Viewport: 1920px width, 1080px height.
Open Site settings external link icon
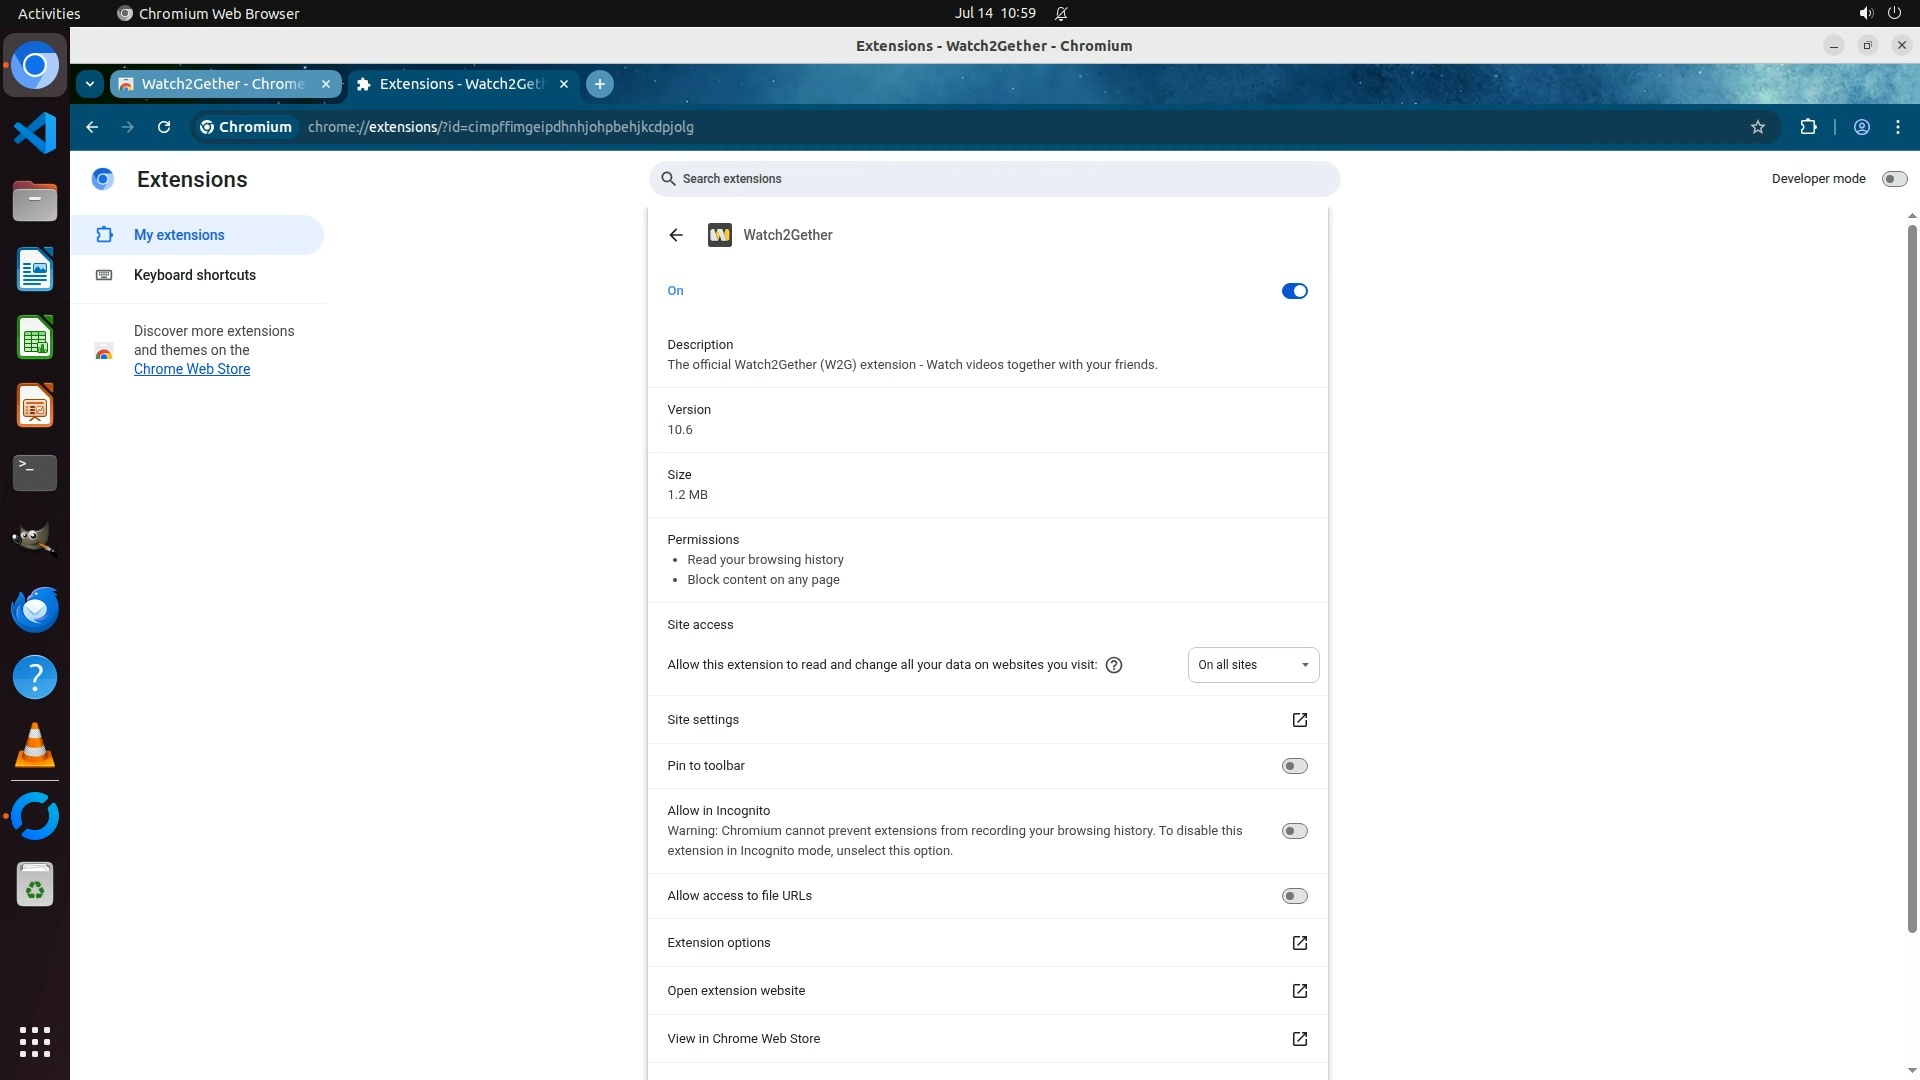(x=1299, y=720)
